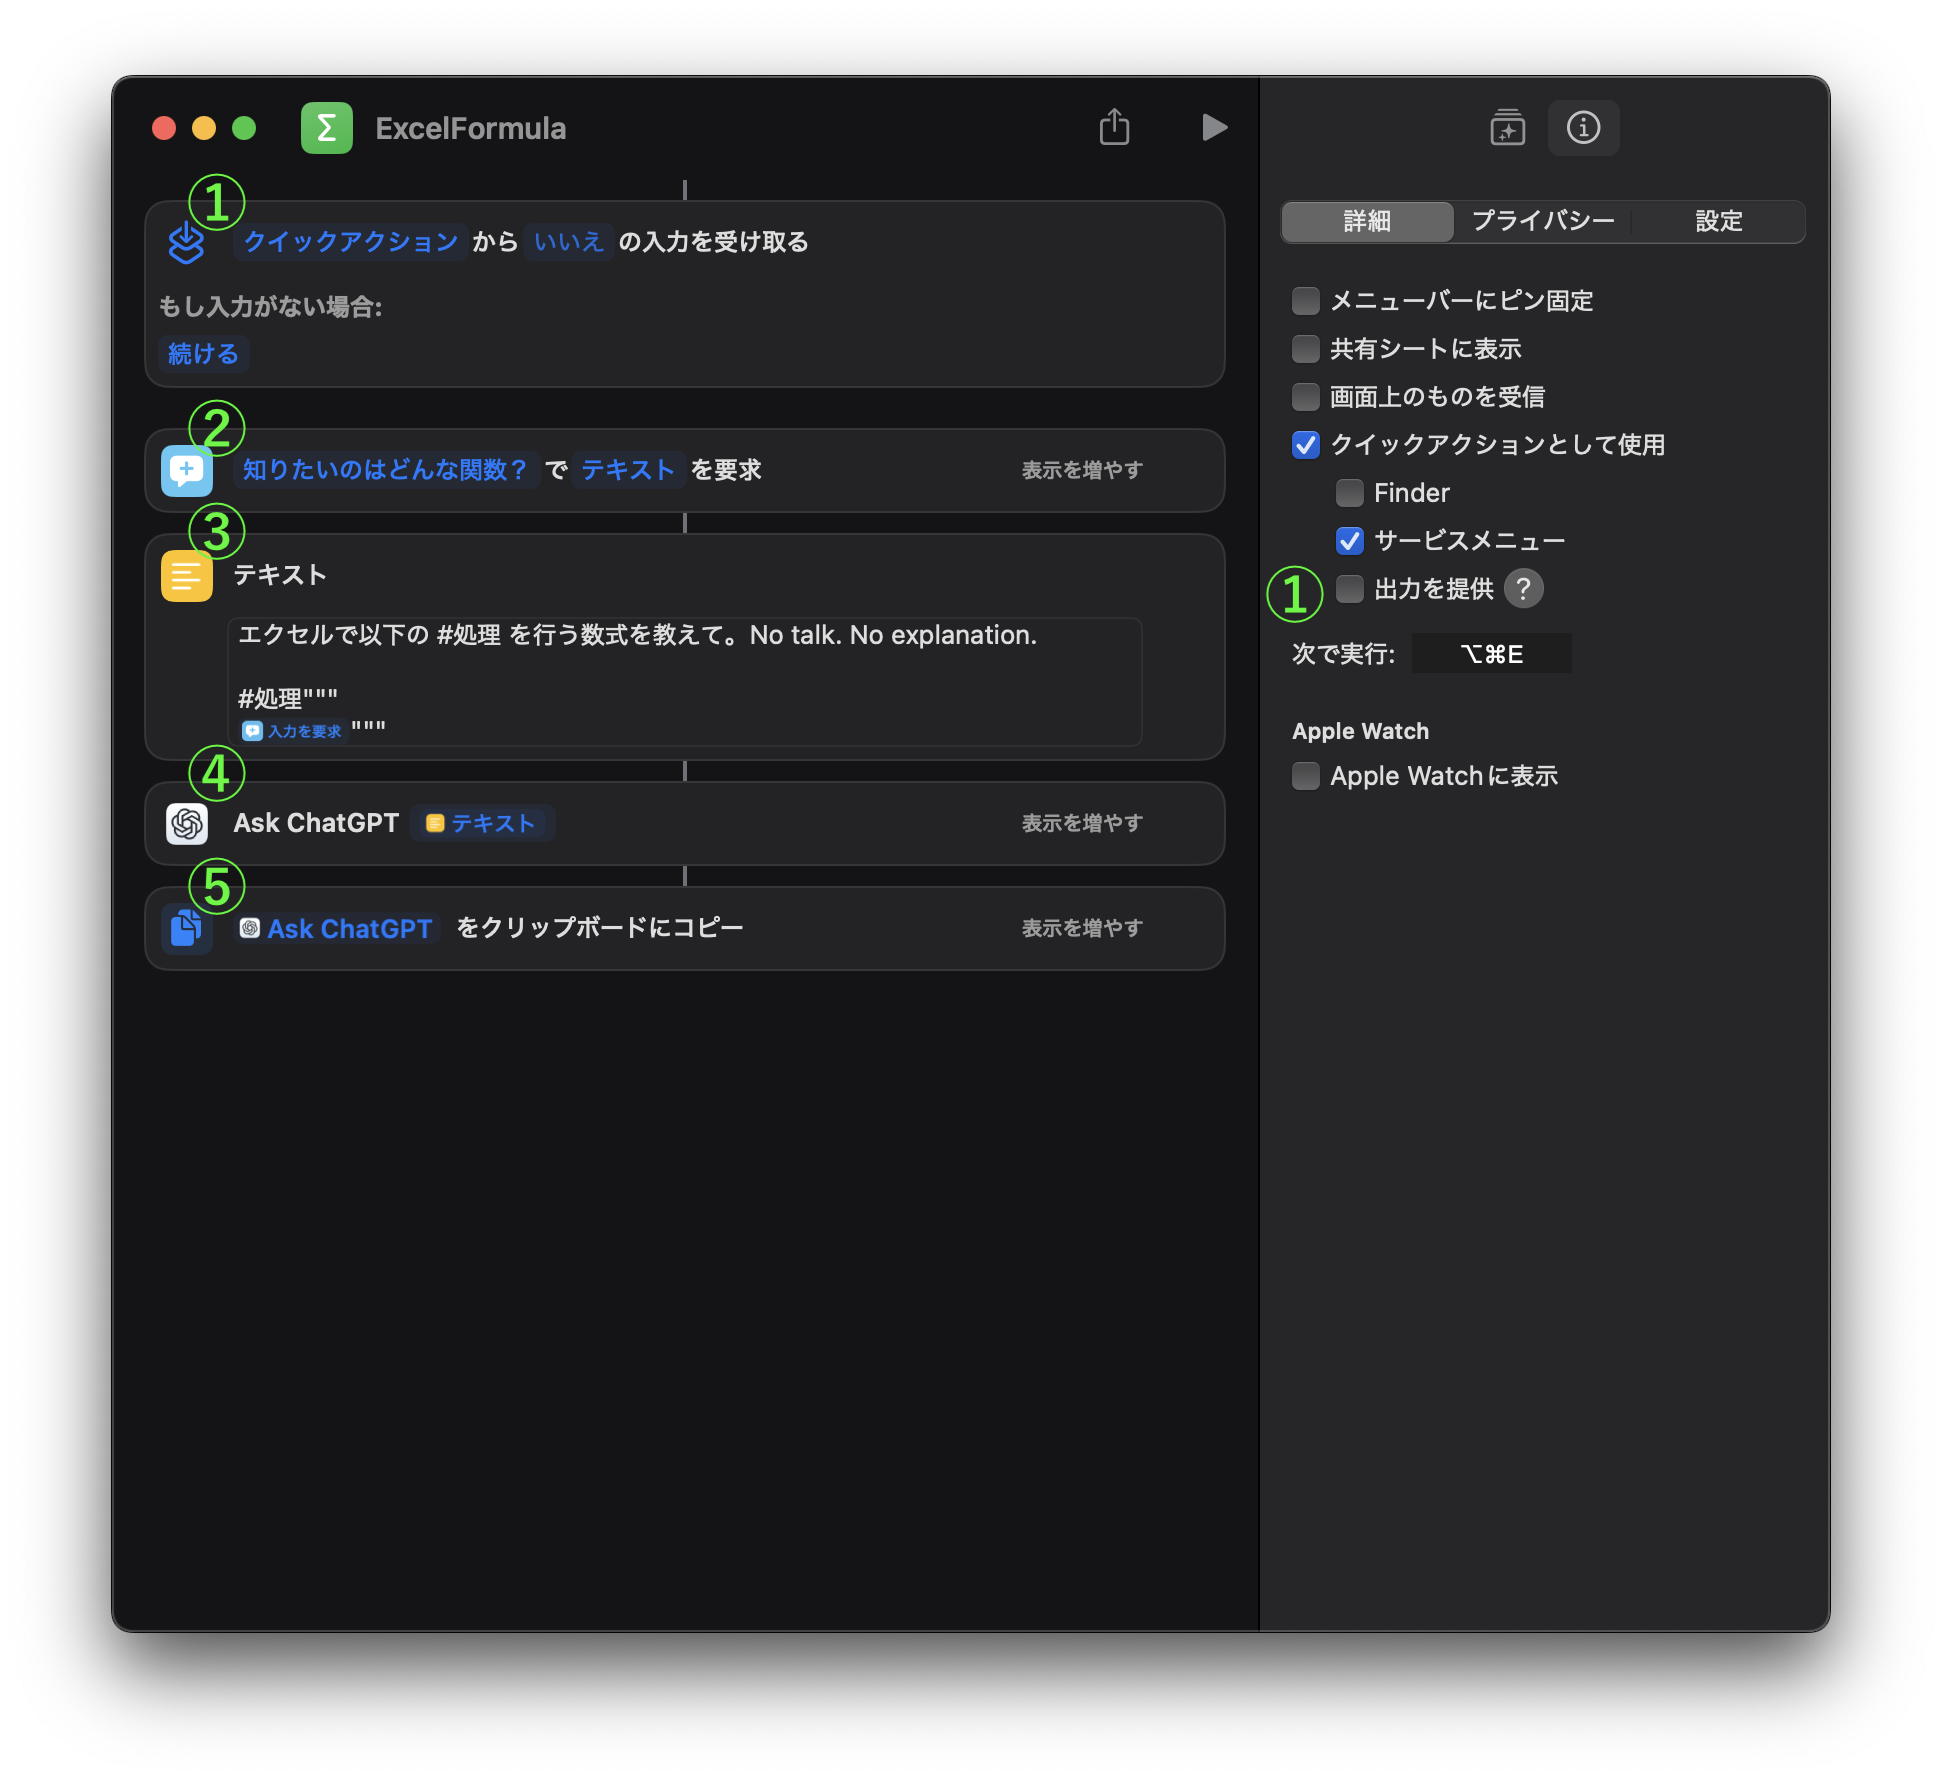Image resolution: width=1942 pixels, height=1780 pixels.
Task: Click the 入力を要求 variable in text body
Action: (x=293, y=731)
